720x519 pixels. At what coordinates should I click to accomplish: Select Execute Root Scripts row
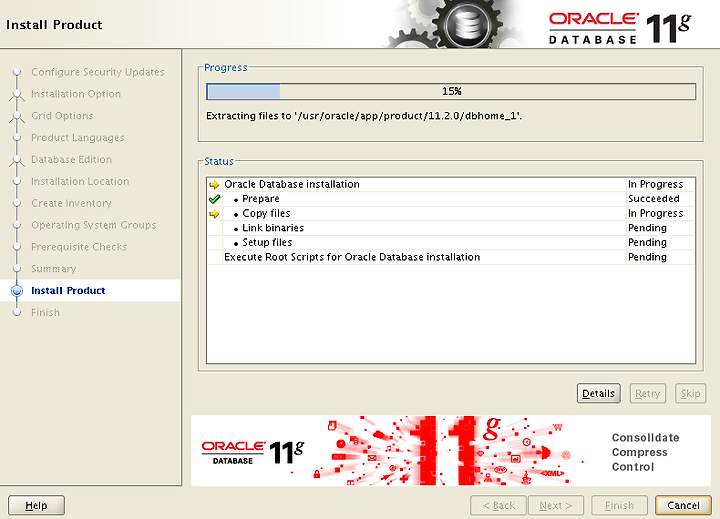[x=451, y=257]
